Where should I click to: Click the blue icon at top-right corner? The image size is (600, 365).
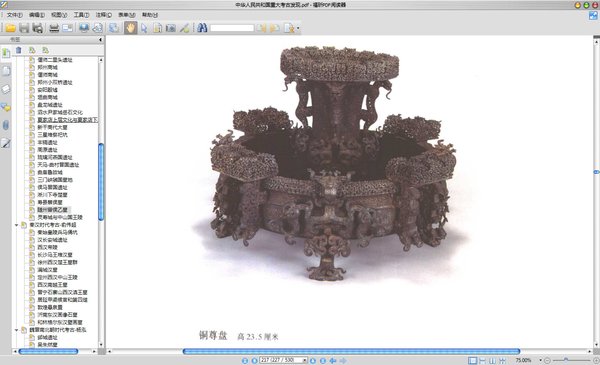pyautogui.click(x=593, y=16)
